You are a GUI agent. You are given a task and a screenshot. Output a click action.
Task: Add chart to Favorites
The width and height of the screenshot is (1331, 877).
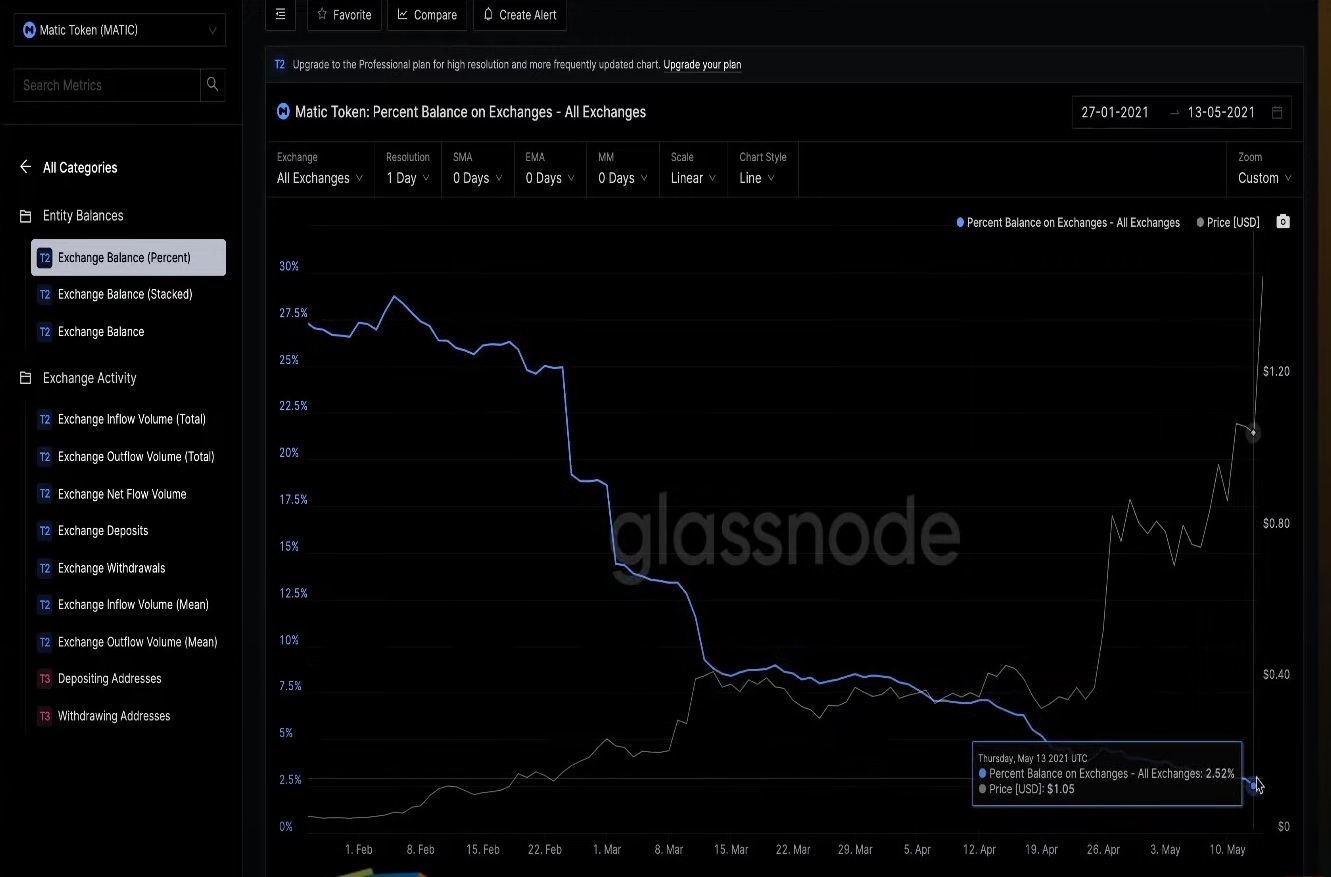click(x=344, y=15)
